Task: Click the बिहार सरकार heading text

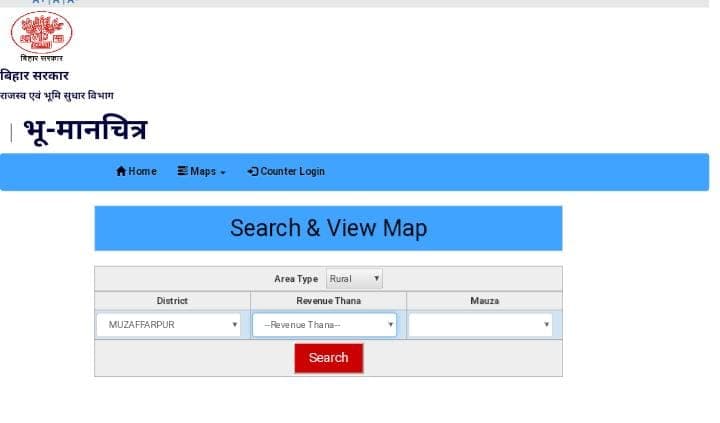Action: point(35,76)
